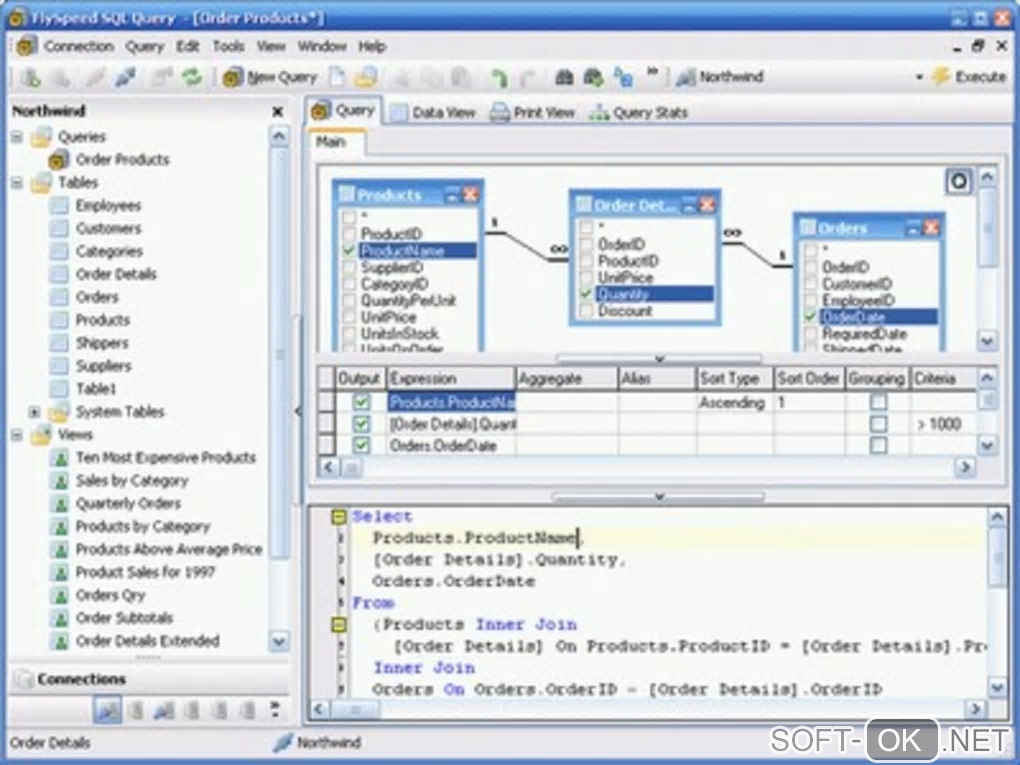Click the SQL editor horizontal scrollbar thumb
The image size is (1020, 765).
pos(355,709)
